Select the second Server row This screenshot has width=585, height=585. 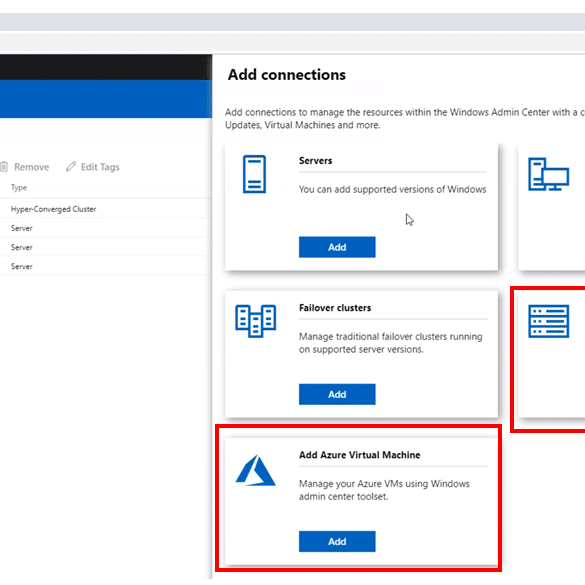[x=106, y=247]
